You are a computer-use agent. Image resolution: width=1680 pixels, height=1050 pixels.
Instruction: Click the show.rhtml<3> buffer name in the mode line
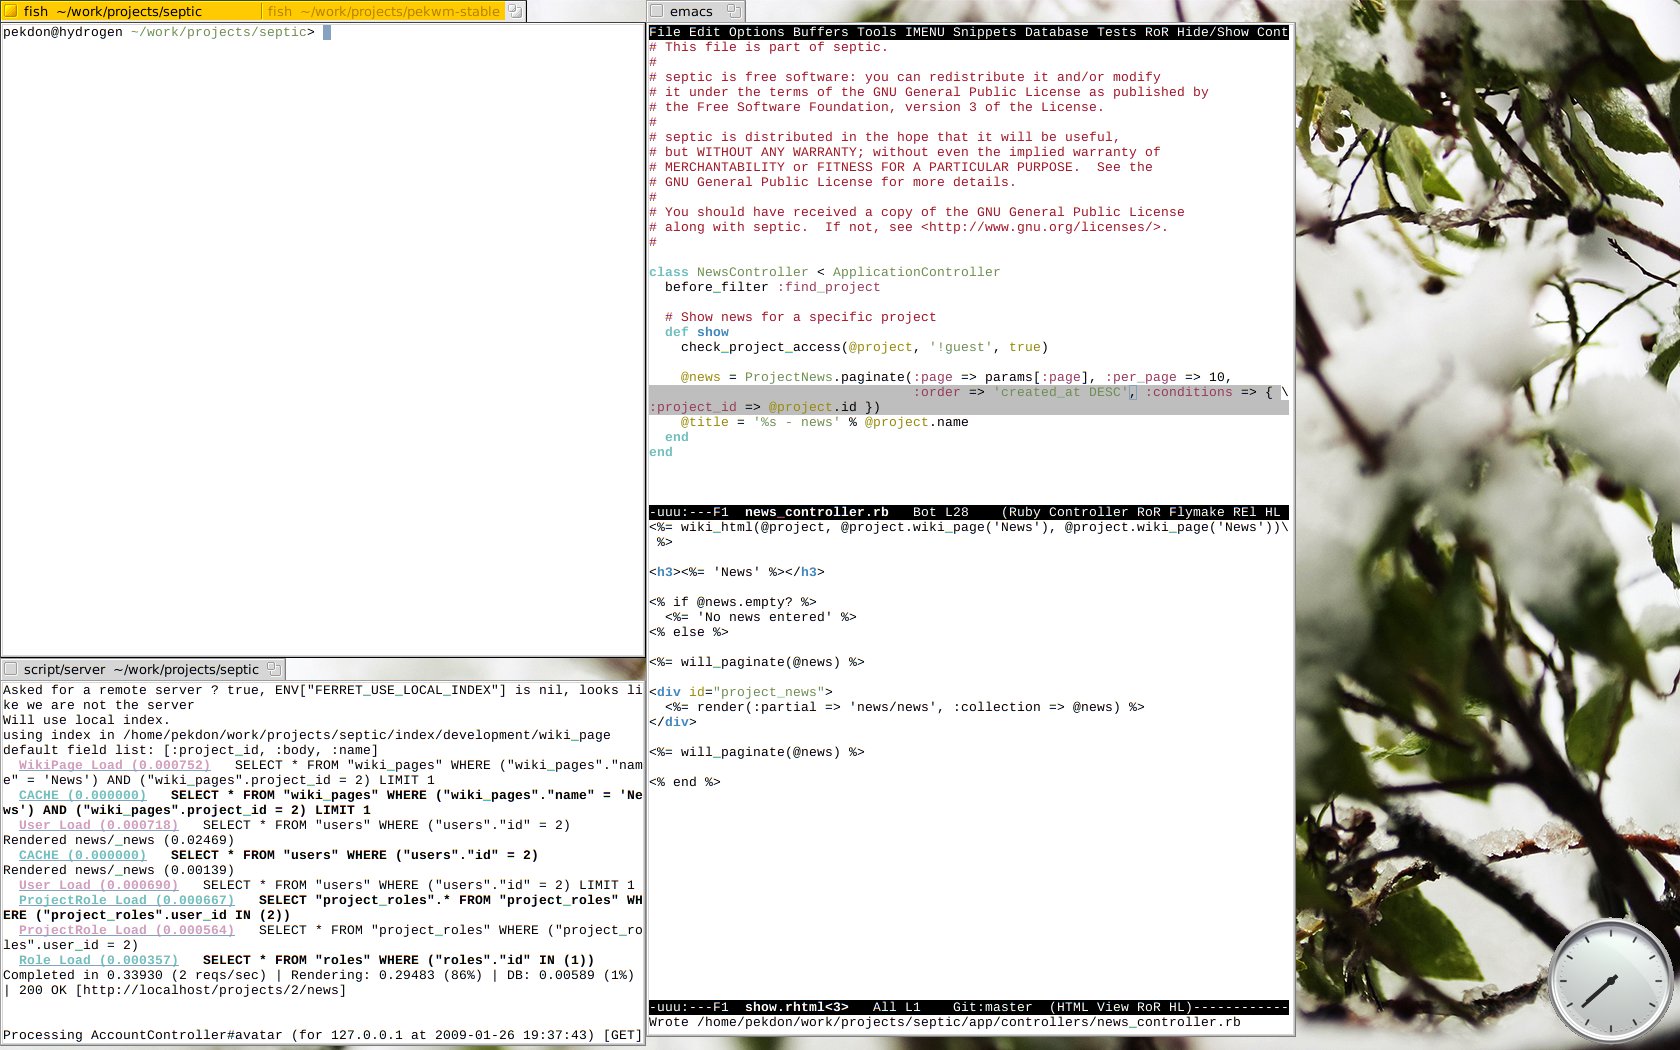pyautogui.click(x=797, y=1007)
